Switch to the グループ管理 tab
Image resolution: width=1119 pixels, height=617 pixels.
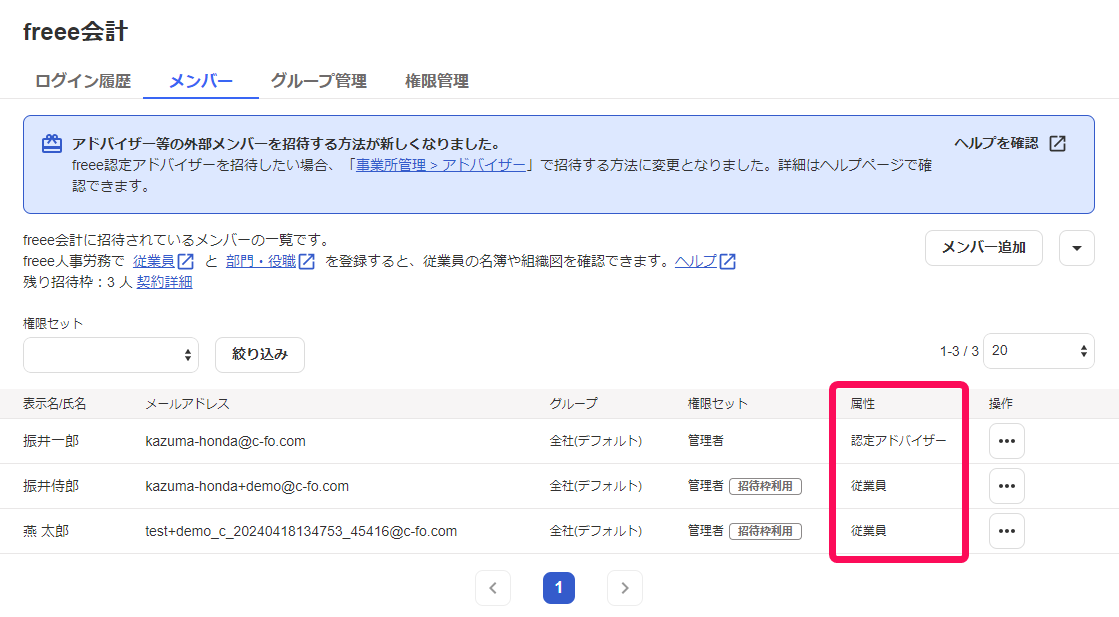(x=318, y=81)
